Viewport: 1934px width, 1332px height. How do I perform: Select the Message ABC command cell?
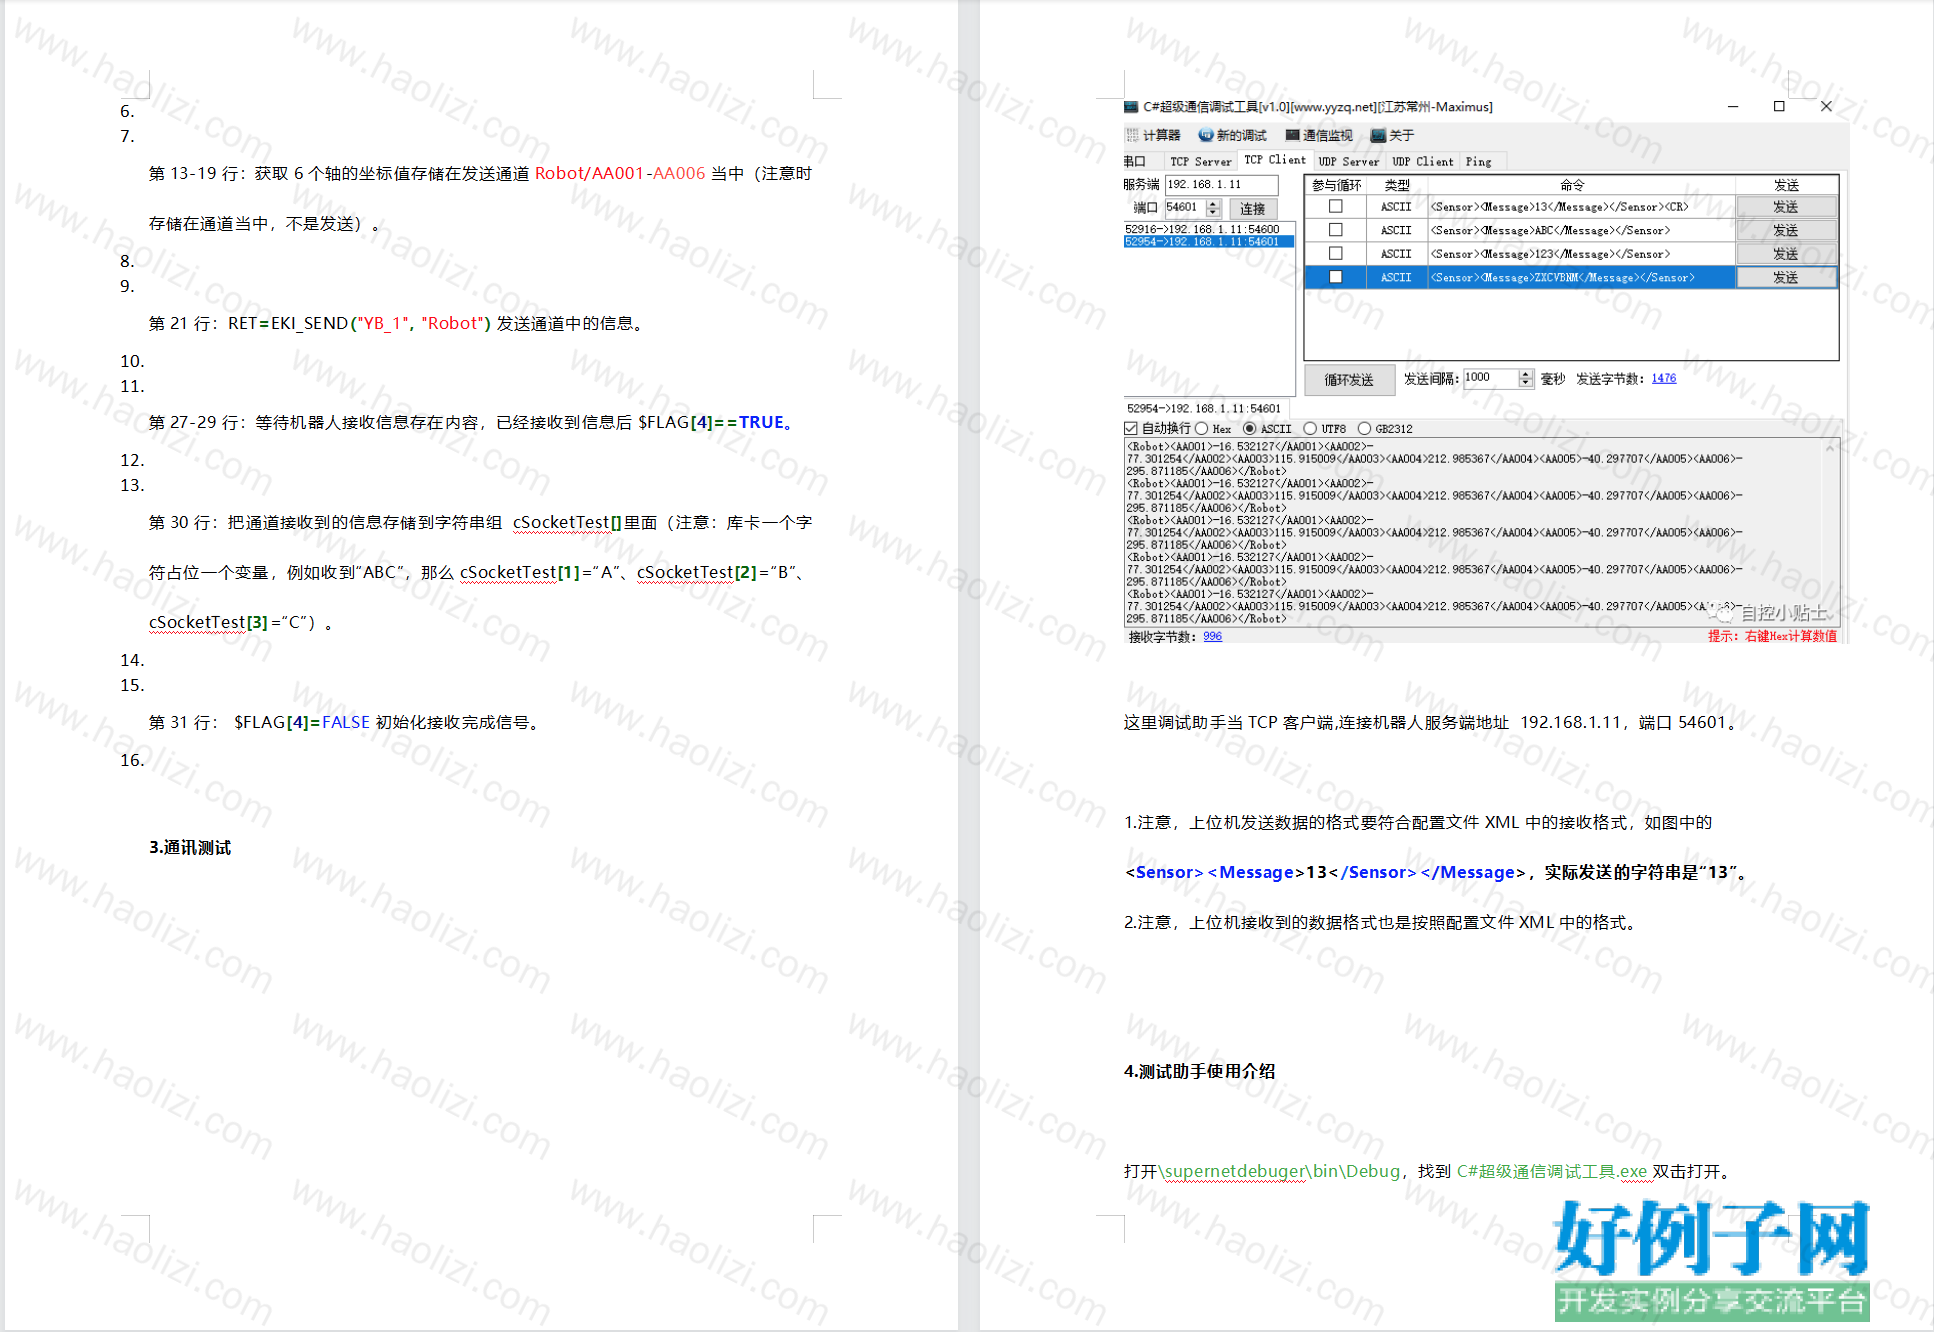point(1580,230)
